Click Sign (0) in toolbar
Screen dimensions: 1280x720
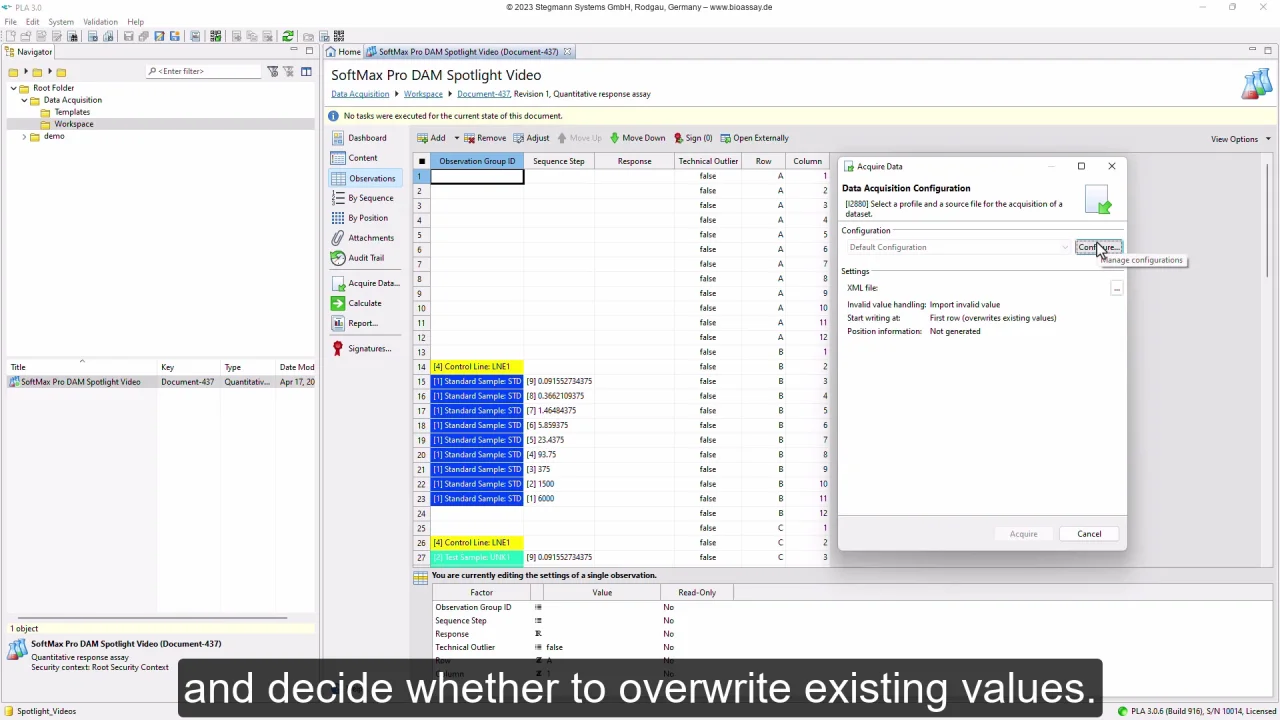point(693,138)
